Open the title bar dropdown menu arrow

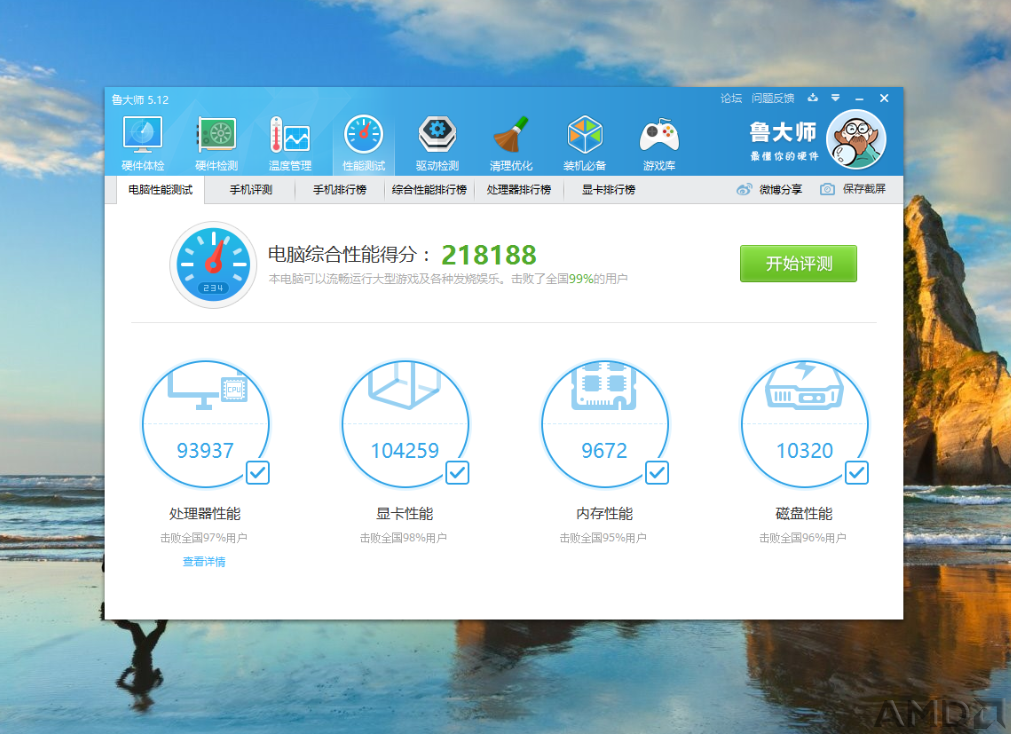click(836, 98)
